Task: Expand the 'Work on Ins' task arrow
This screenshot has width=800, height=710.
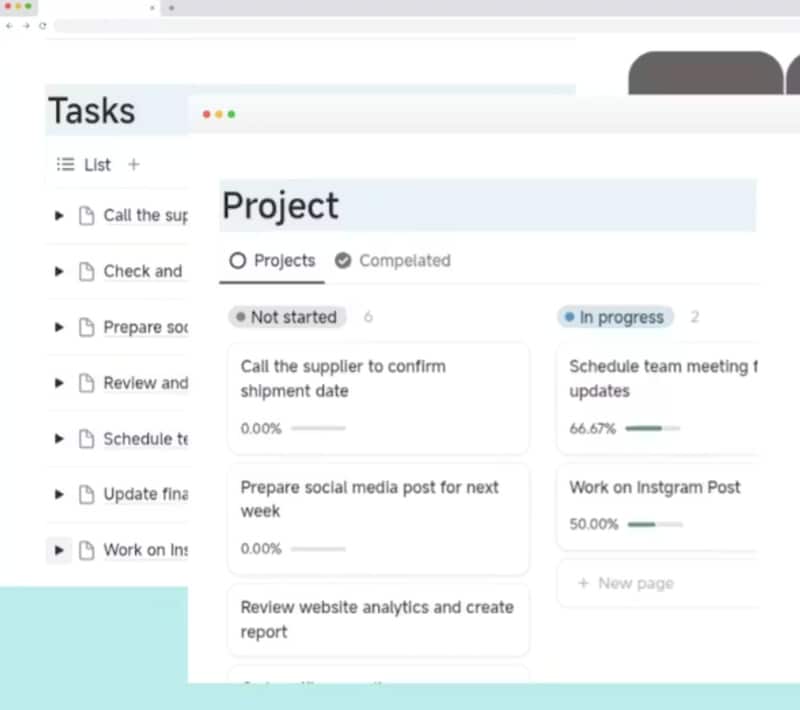Action: [x=59, y=550]
